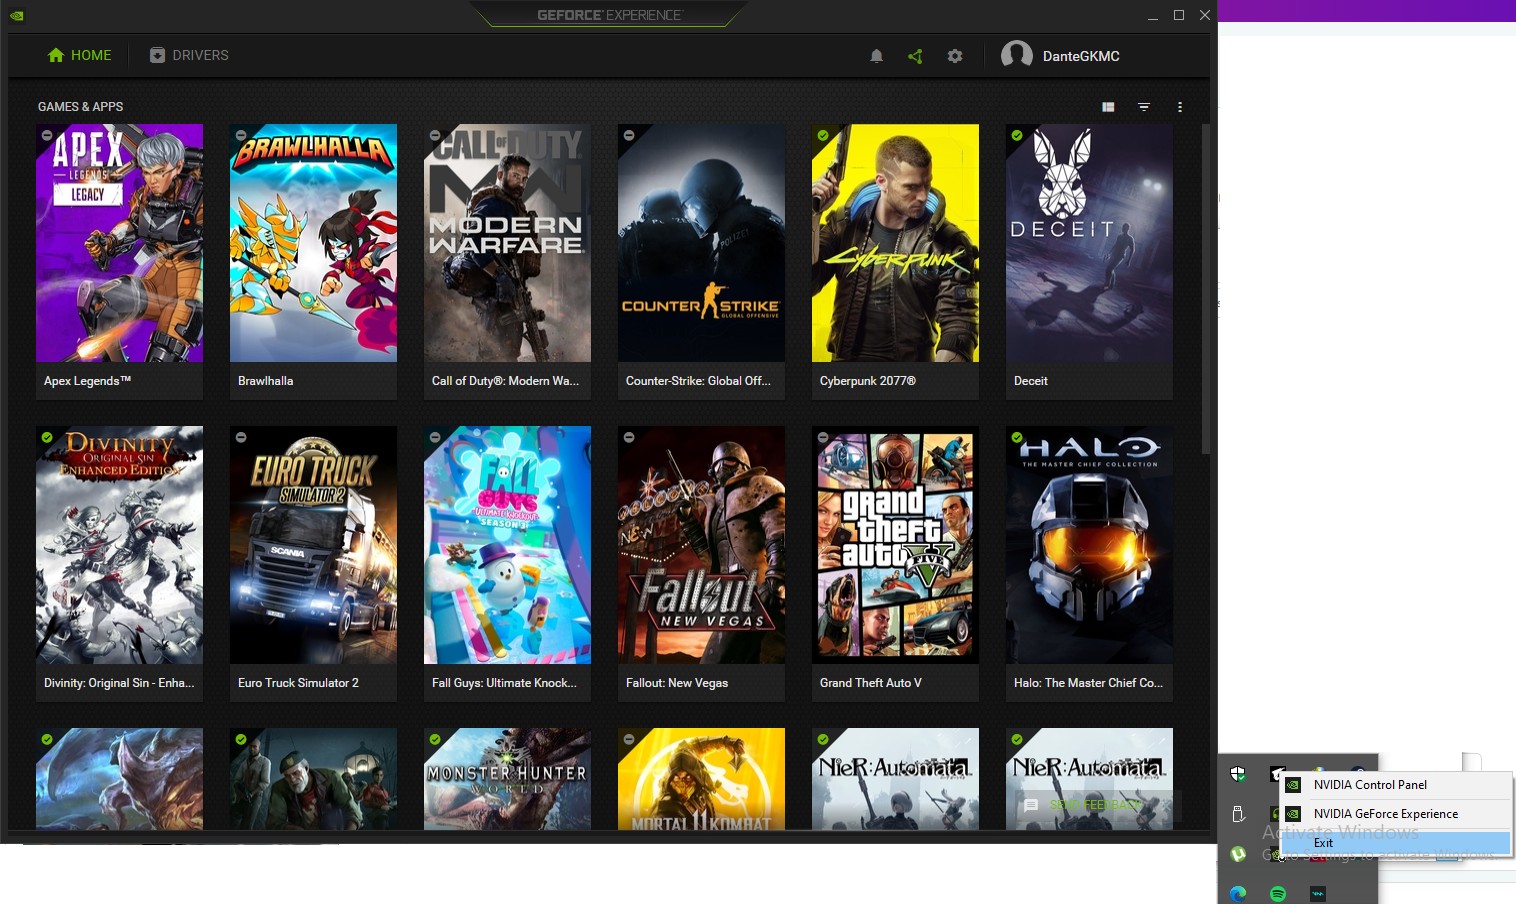The height and width of the screenshot is (904, 1516).
Task: Open Call of Duty Modern Warfare cover
Action: [x=507, y=243]
